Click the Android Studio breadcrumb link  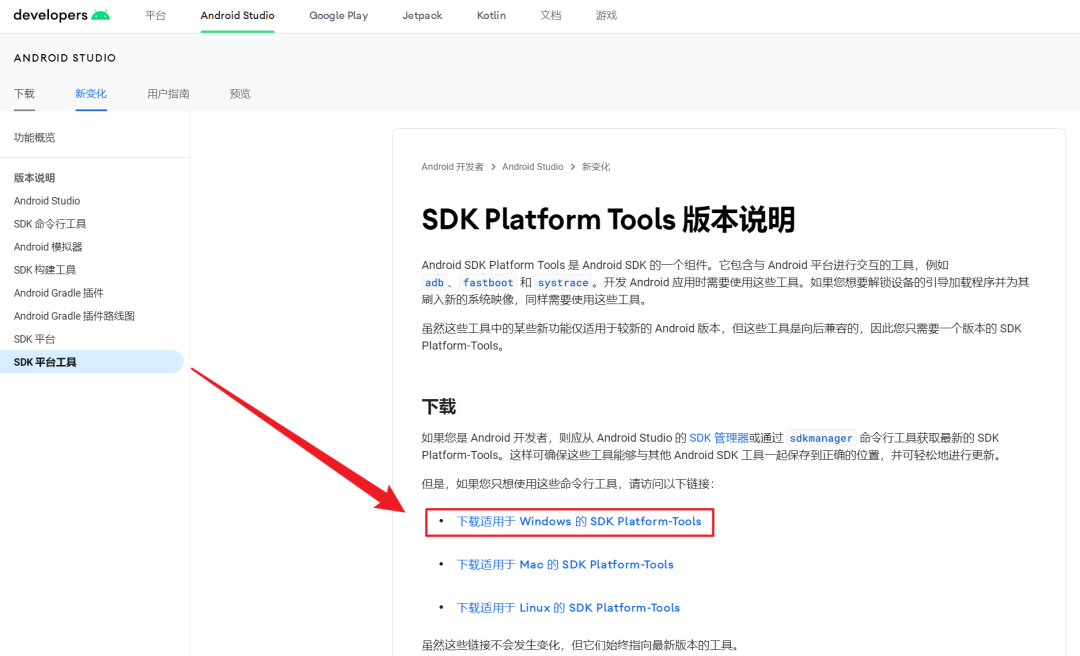[532, 167]
